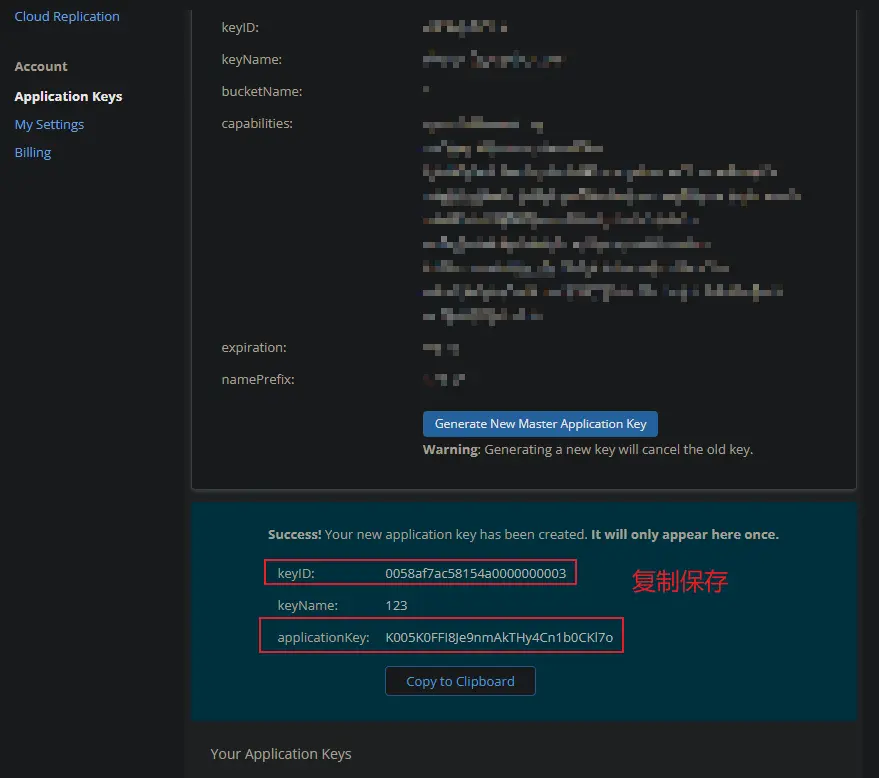Click the Account section heading
Screen dimensions: 879x778
(41, 66)
